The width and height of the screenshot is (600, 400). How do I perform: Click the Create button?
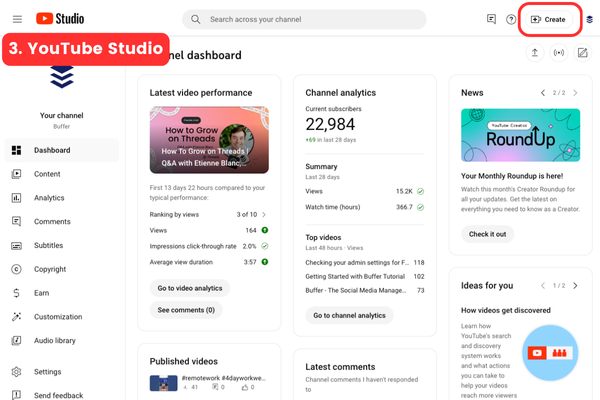pos(548,20)
